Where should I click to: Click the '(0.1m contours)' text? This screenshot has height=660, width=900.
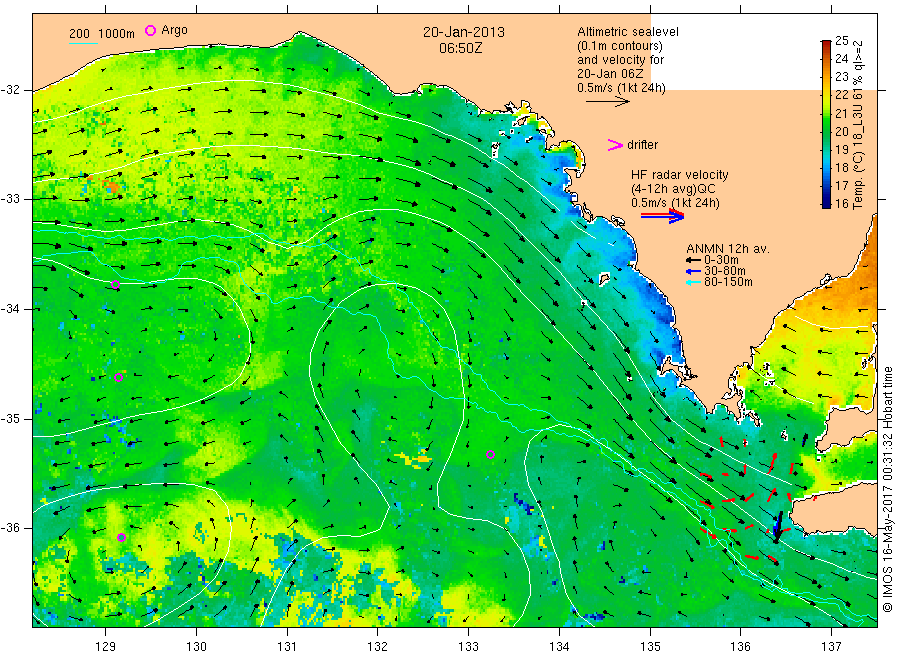[619, 46]
